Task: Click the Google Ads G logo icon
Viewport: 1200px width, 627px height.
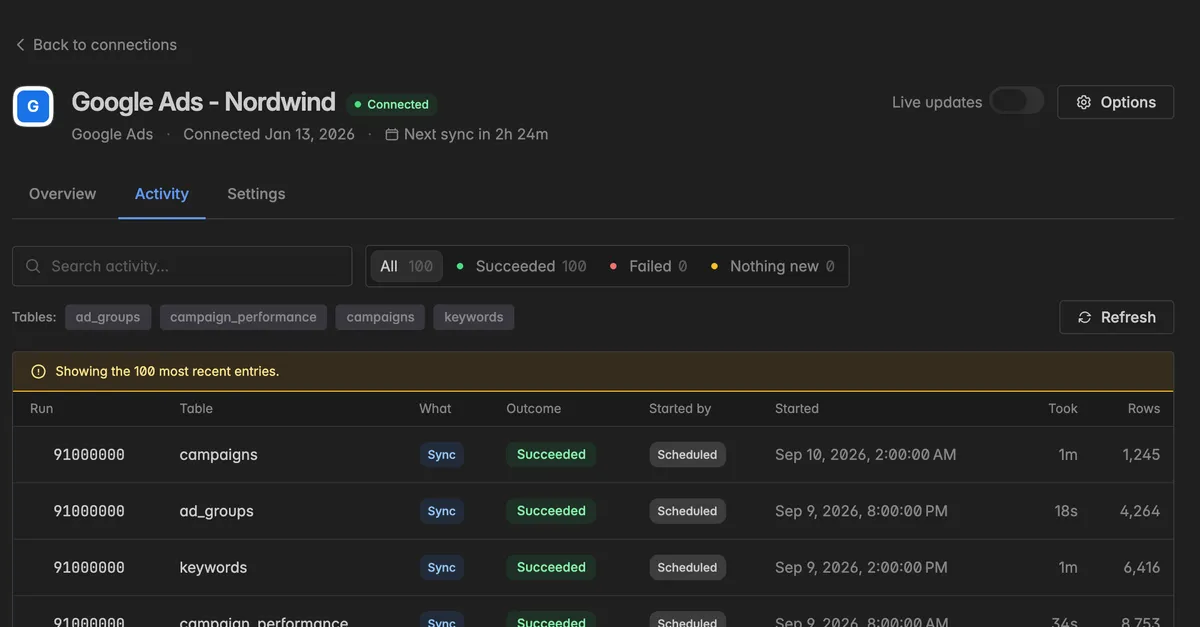Action: [x=33, y=106]
